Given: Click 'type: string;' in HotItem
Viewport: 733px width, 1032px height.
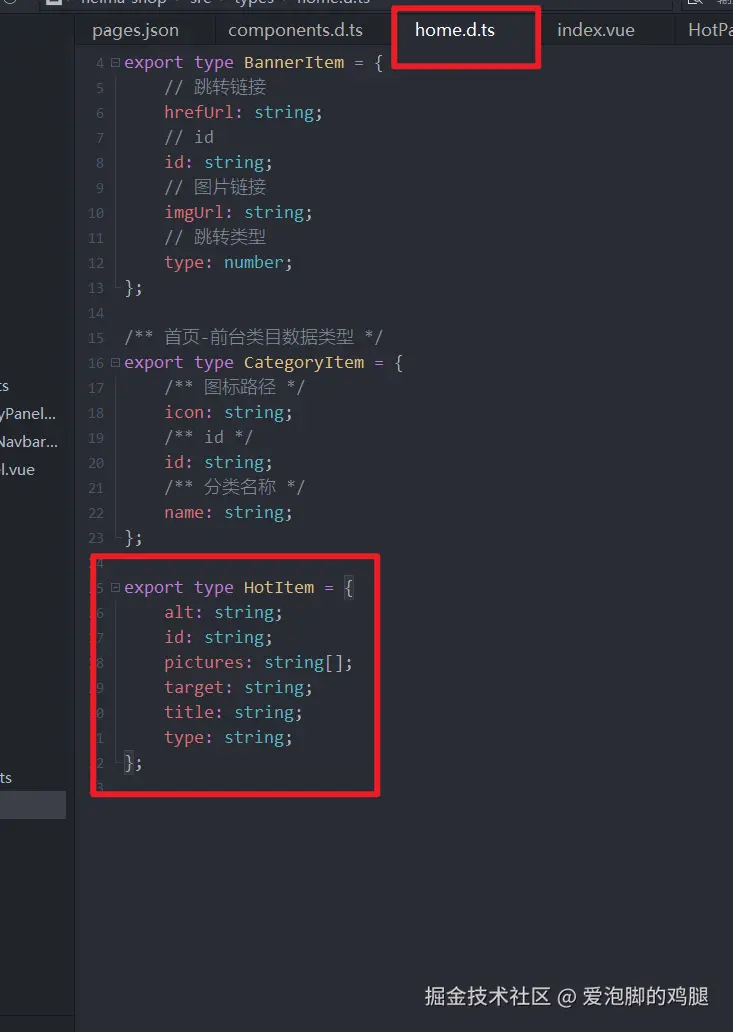Looking at the screenshot, I should coord(228,738).
